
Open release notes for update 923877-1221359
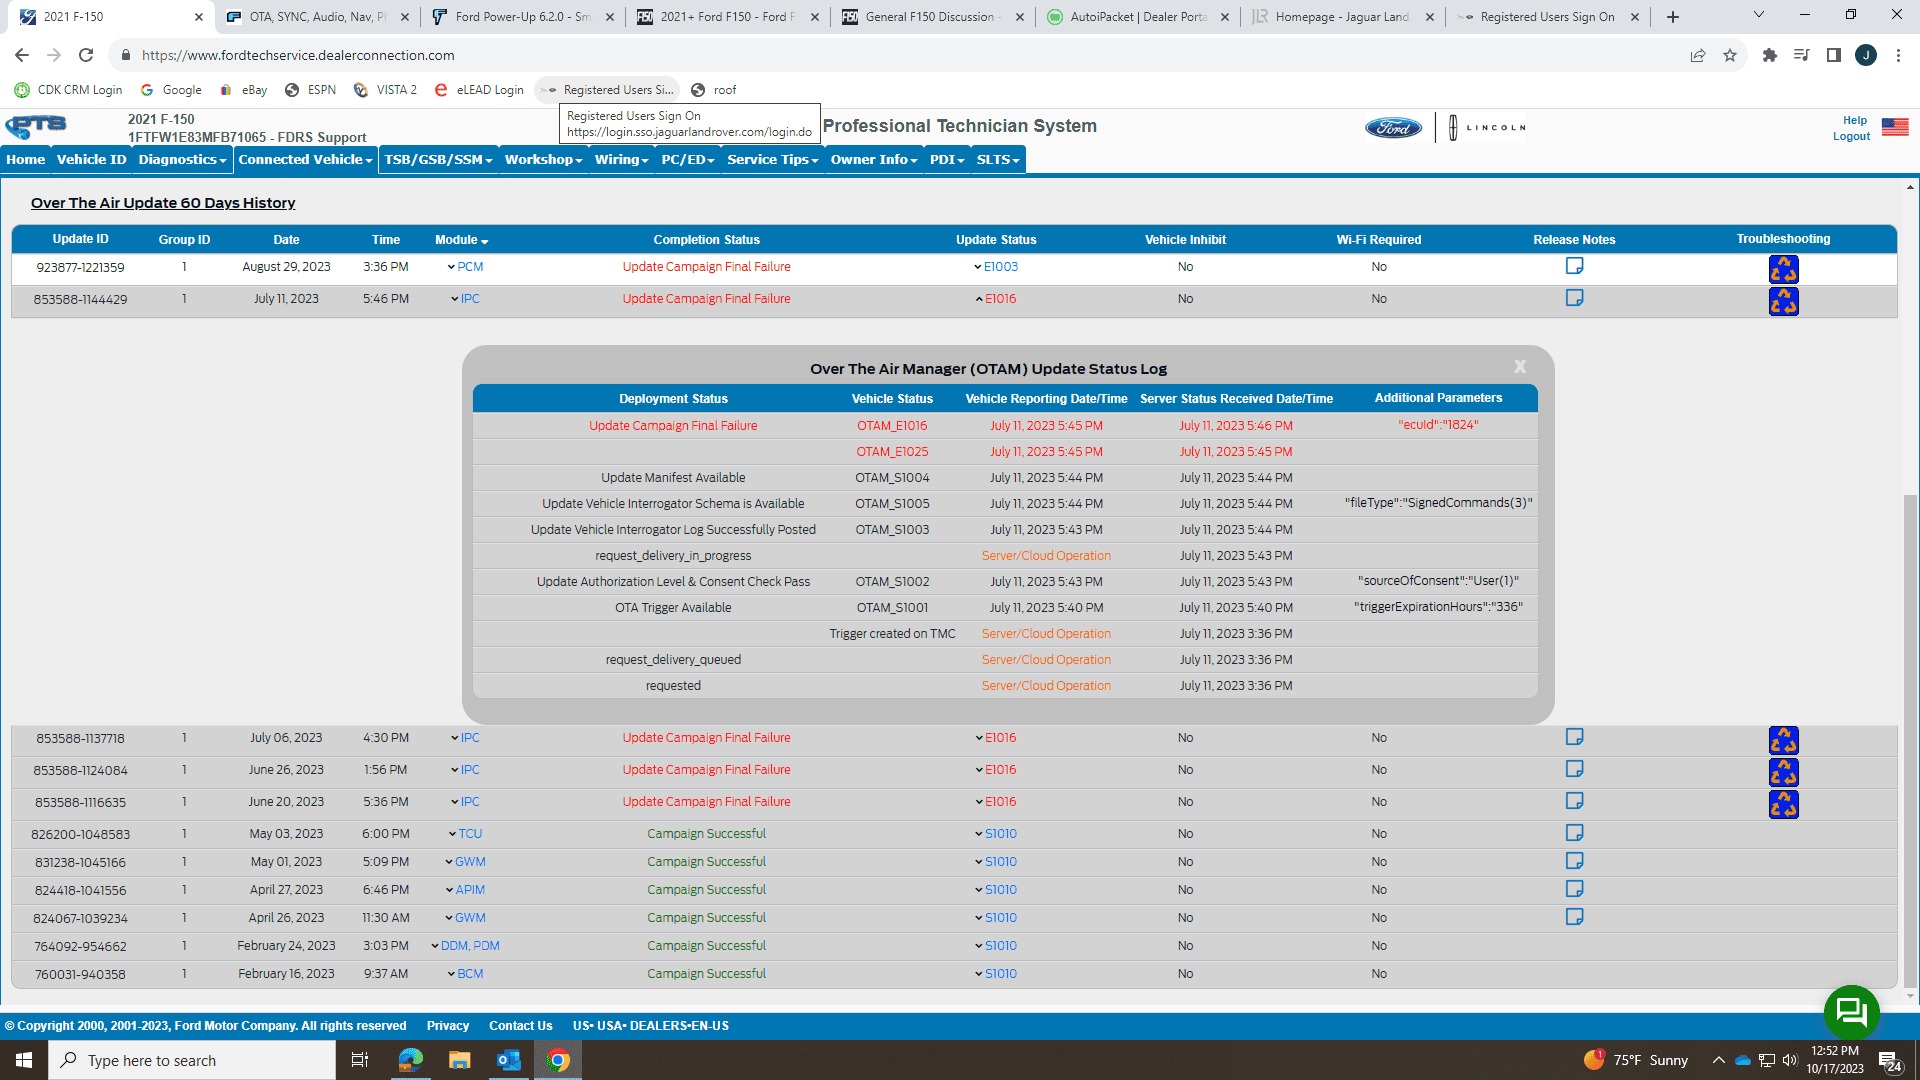1574,266
